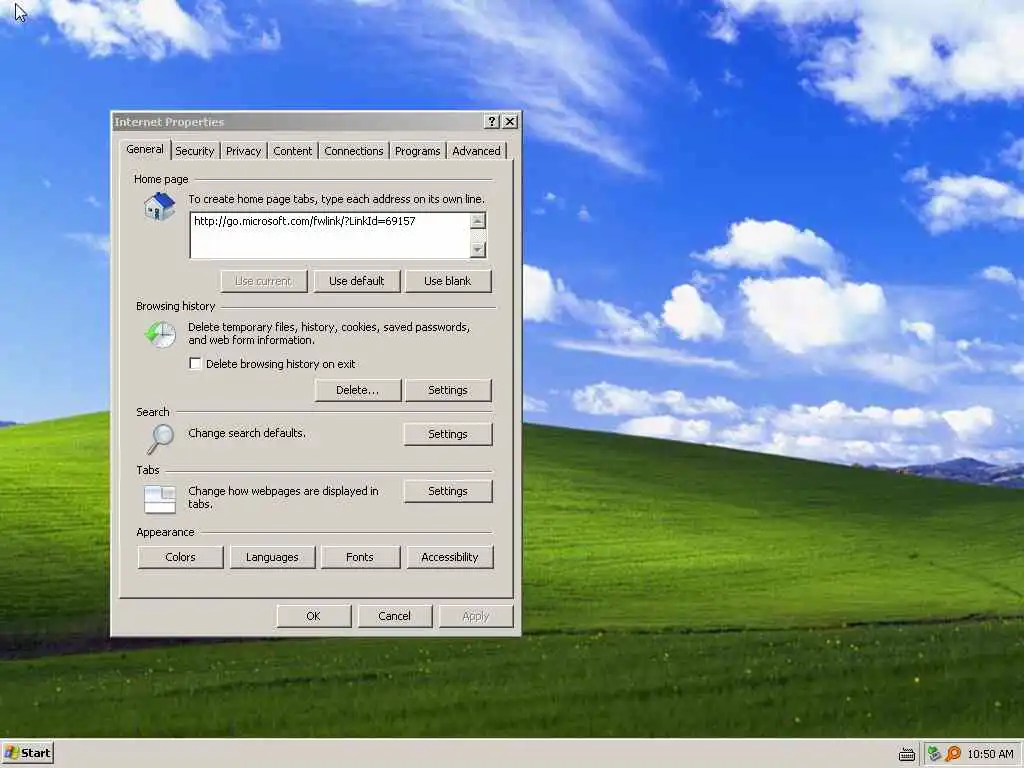The image size is (1024, 768).
Task: Click the Browsing history clock icon
Action: point(161,334)
